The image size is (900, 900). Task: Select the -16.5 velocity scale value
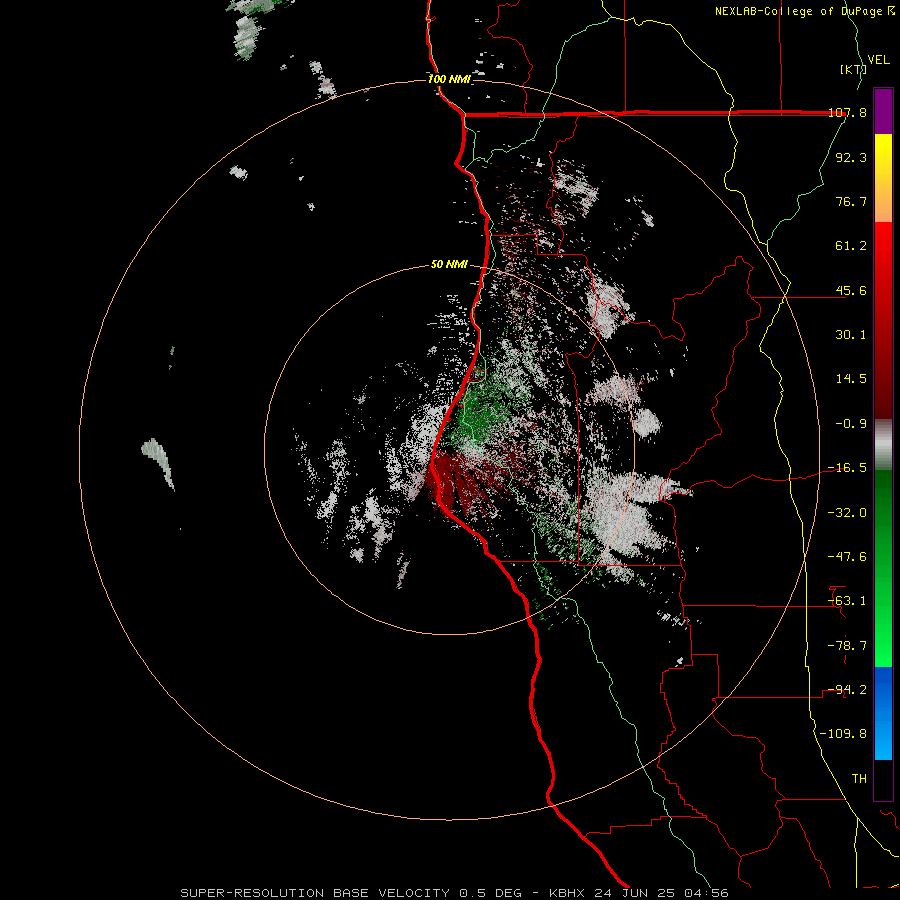click(847, 468)
